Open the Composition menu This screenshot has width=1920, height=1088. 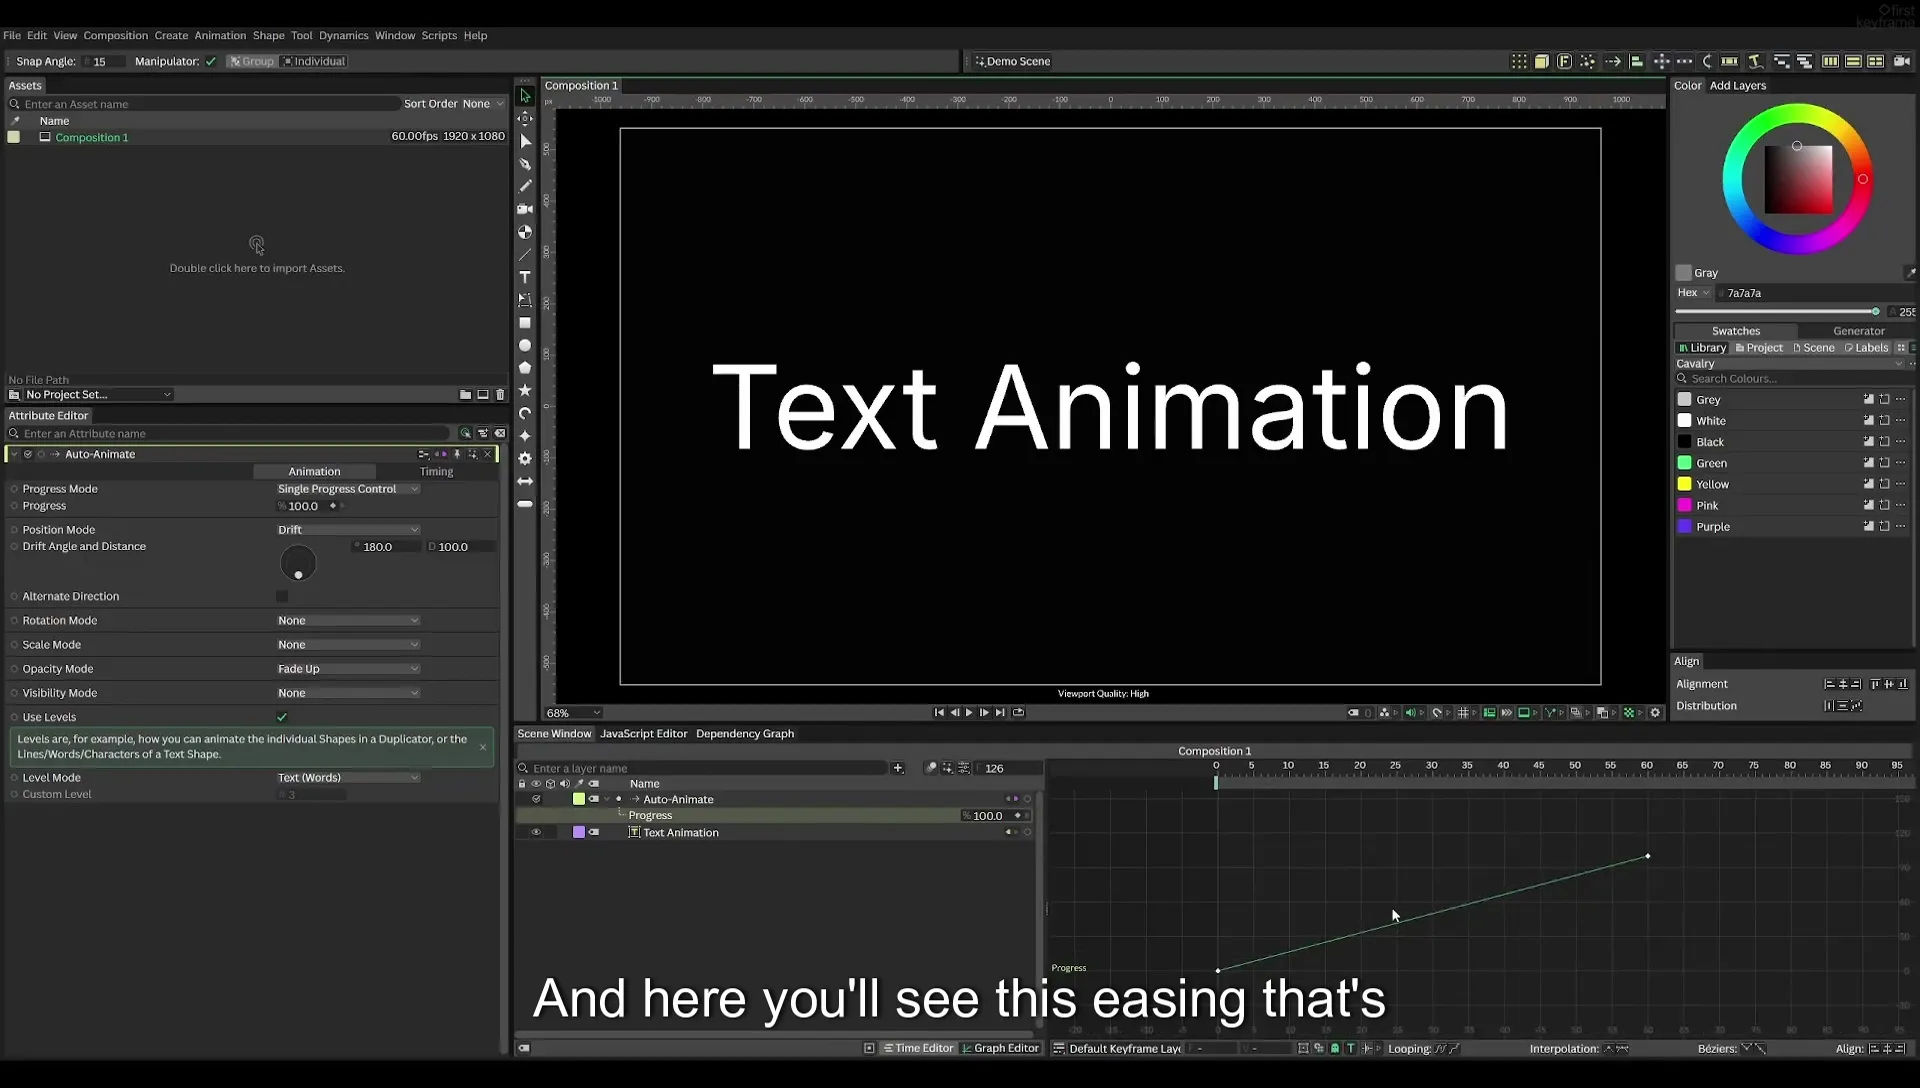[x=115, y=35]
